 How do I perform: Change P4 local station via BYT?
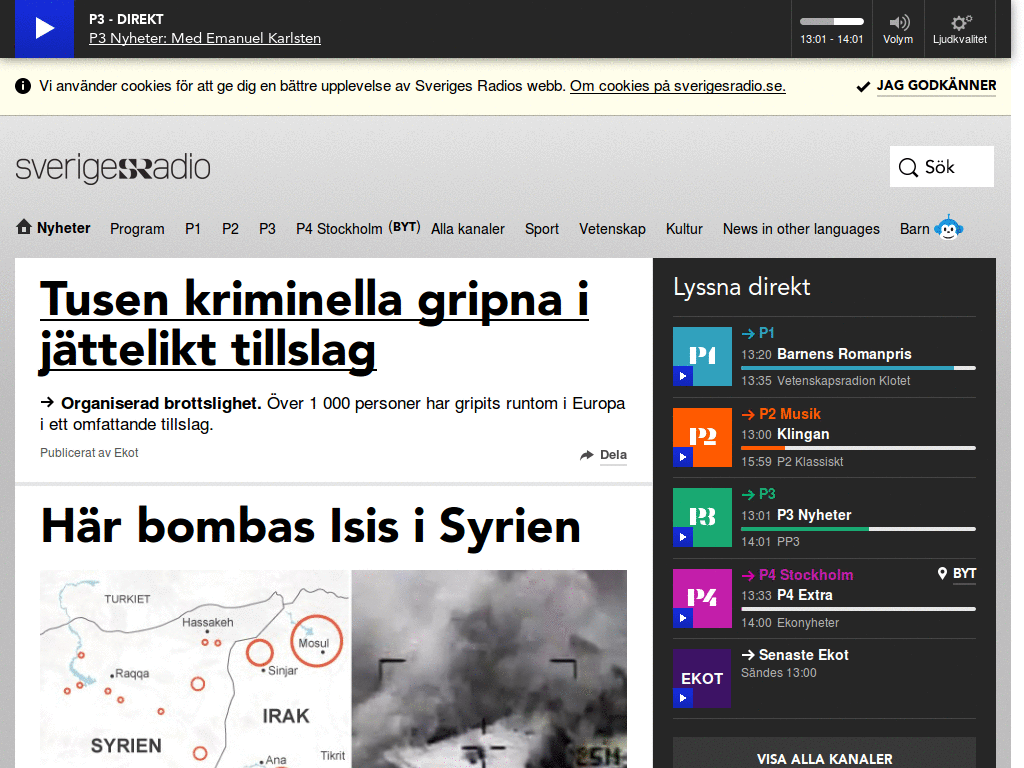coord(405,227)
